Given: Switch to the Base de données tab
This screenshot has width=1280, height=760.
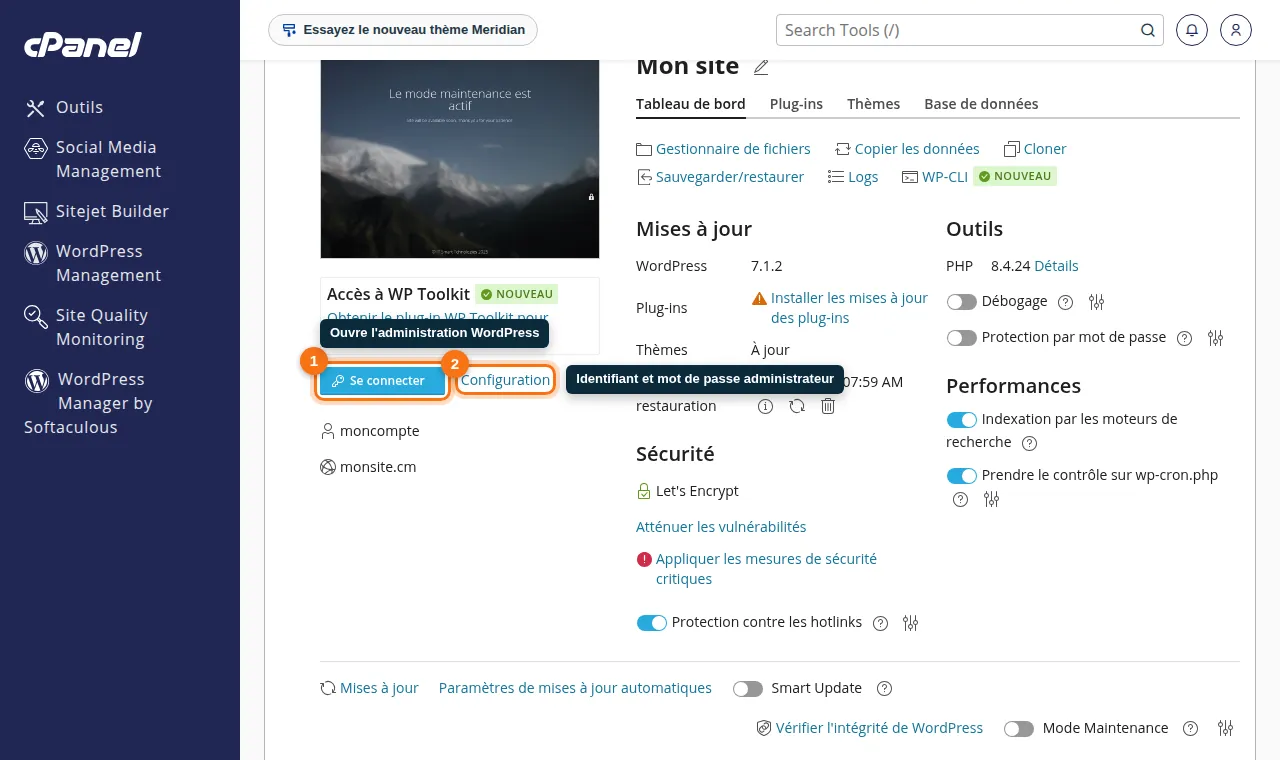Looking at the screenshot, I should click(981, 104).
